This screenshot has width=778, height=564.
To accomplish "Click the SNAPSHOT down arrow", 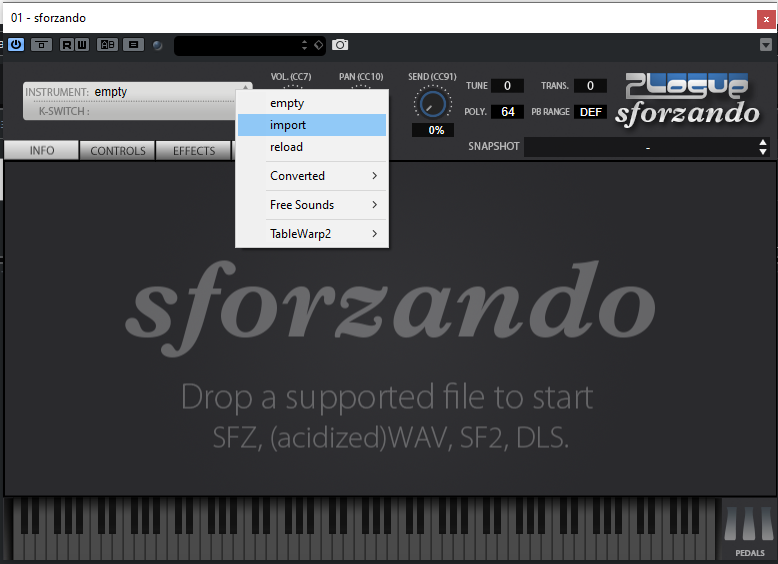I will pos(763,152).
